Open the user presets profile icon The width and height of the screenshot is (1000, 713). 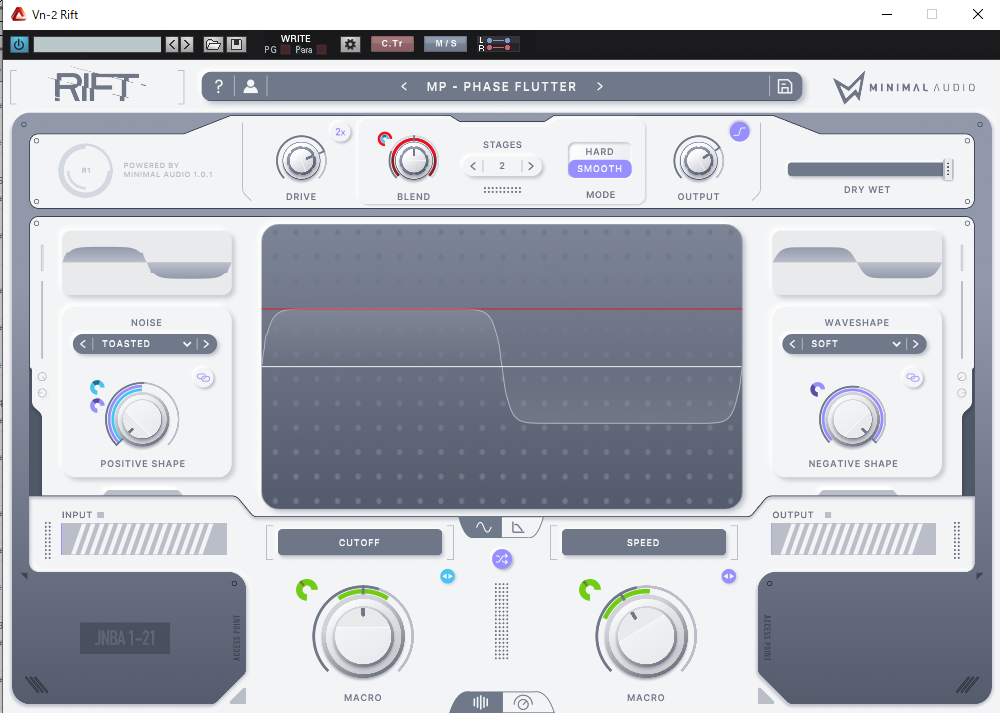pyautogui.click(x=251, y=86)
